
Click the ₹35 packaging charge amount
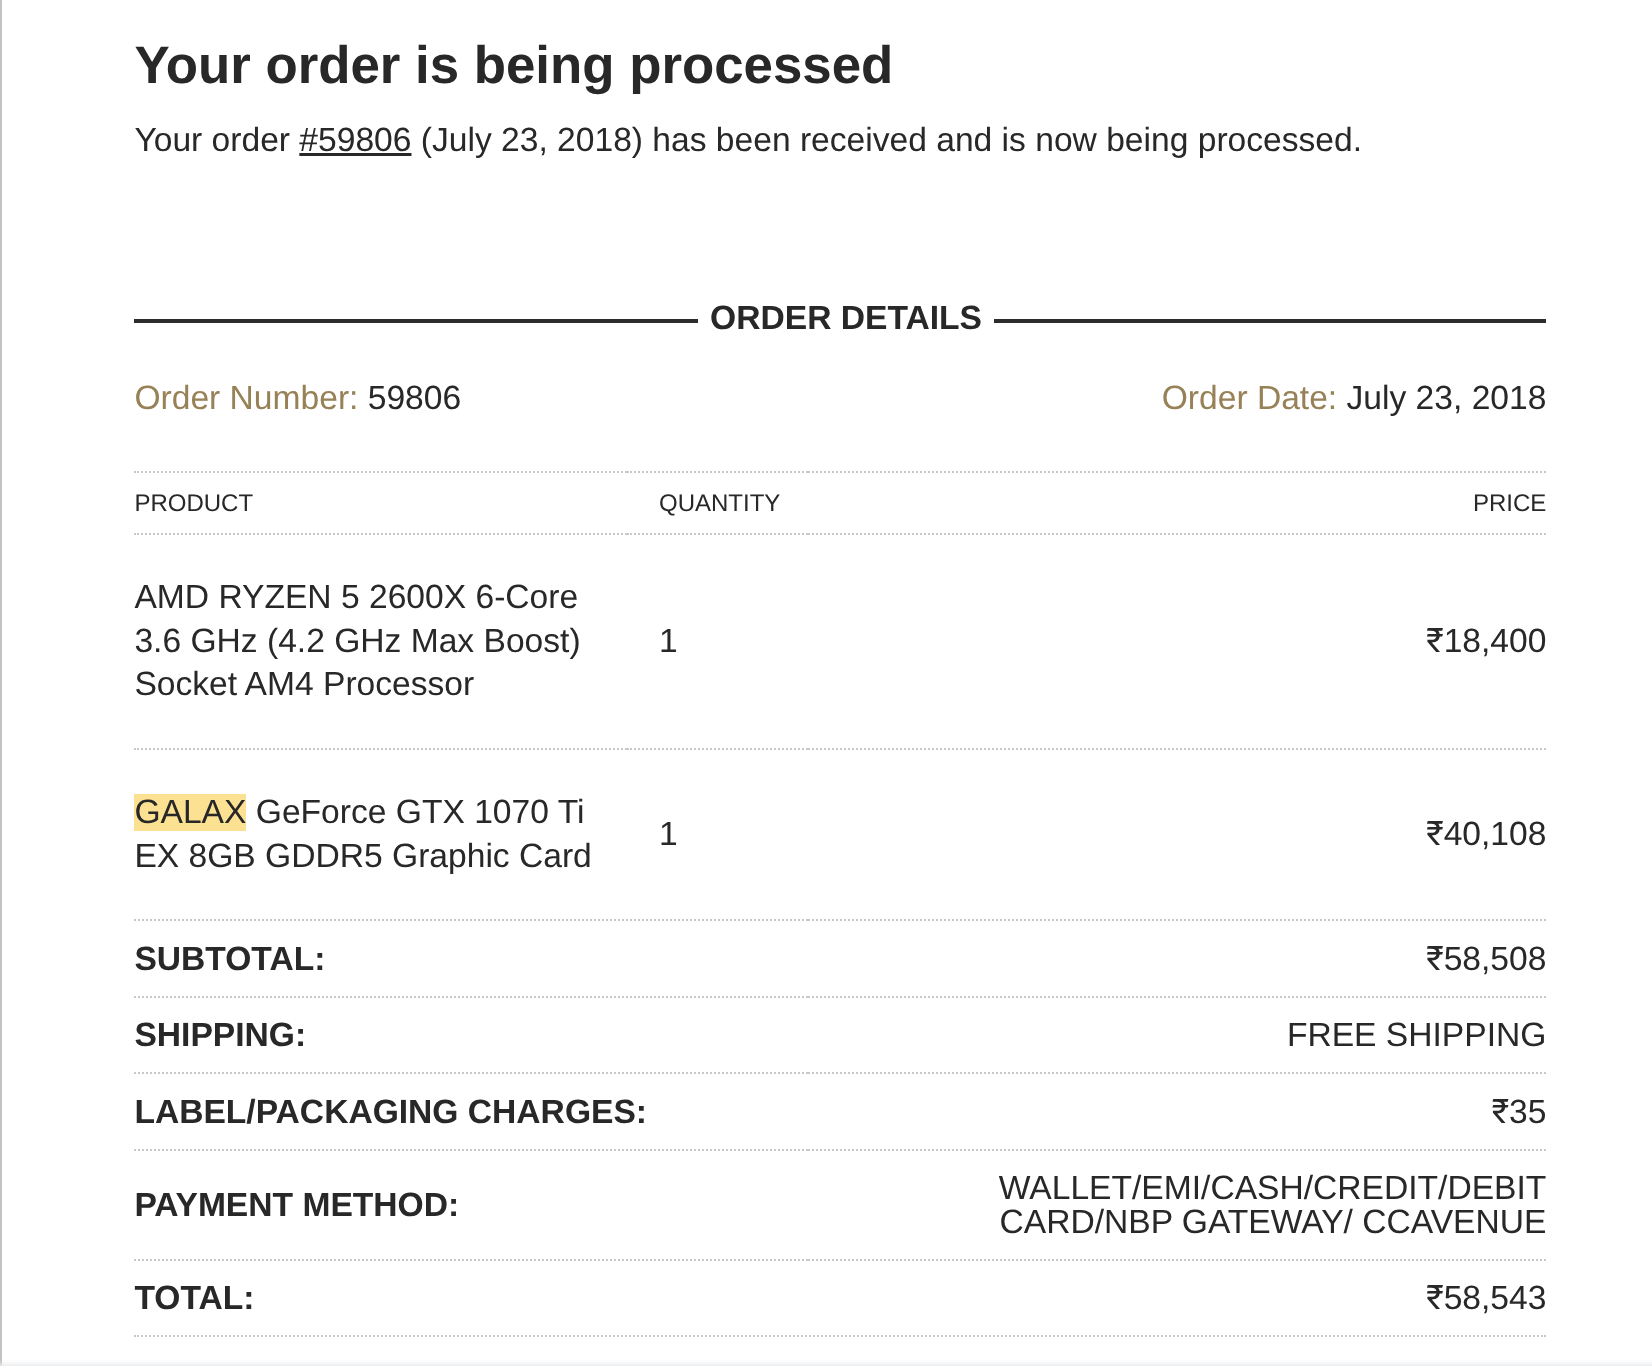click(x=1518, y=1112)
